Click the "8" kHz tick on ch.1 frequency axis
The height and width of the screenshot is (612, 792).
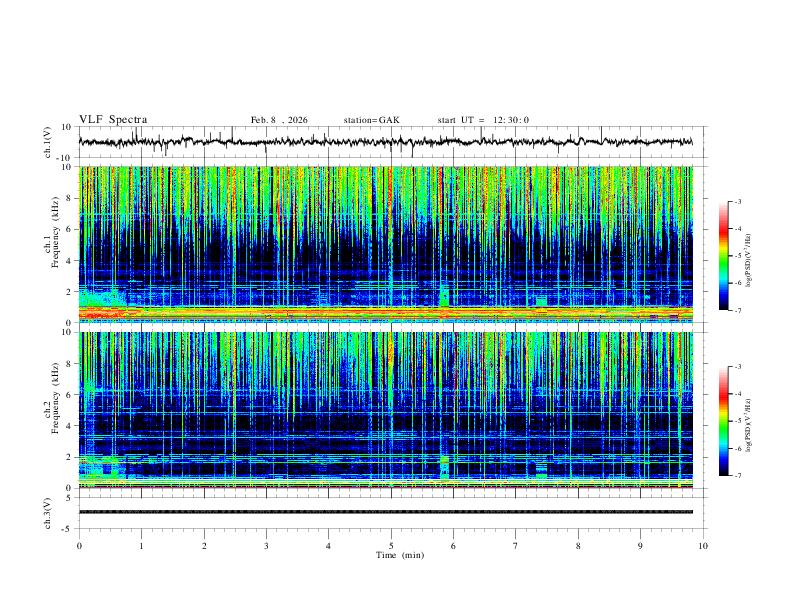coord(70,198)
